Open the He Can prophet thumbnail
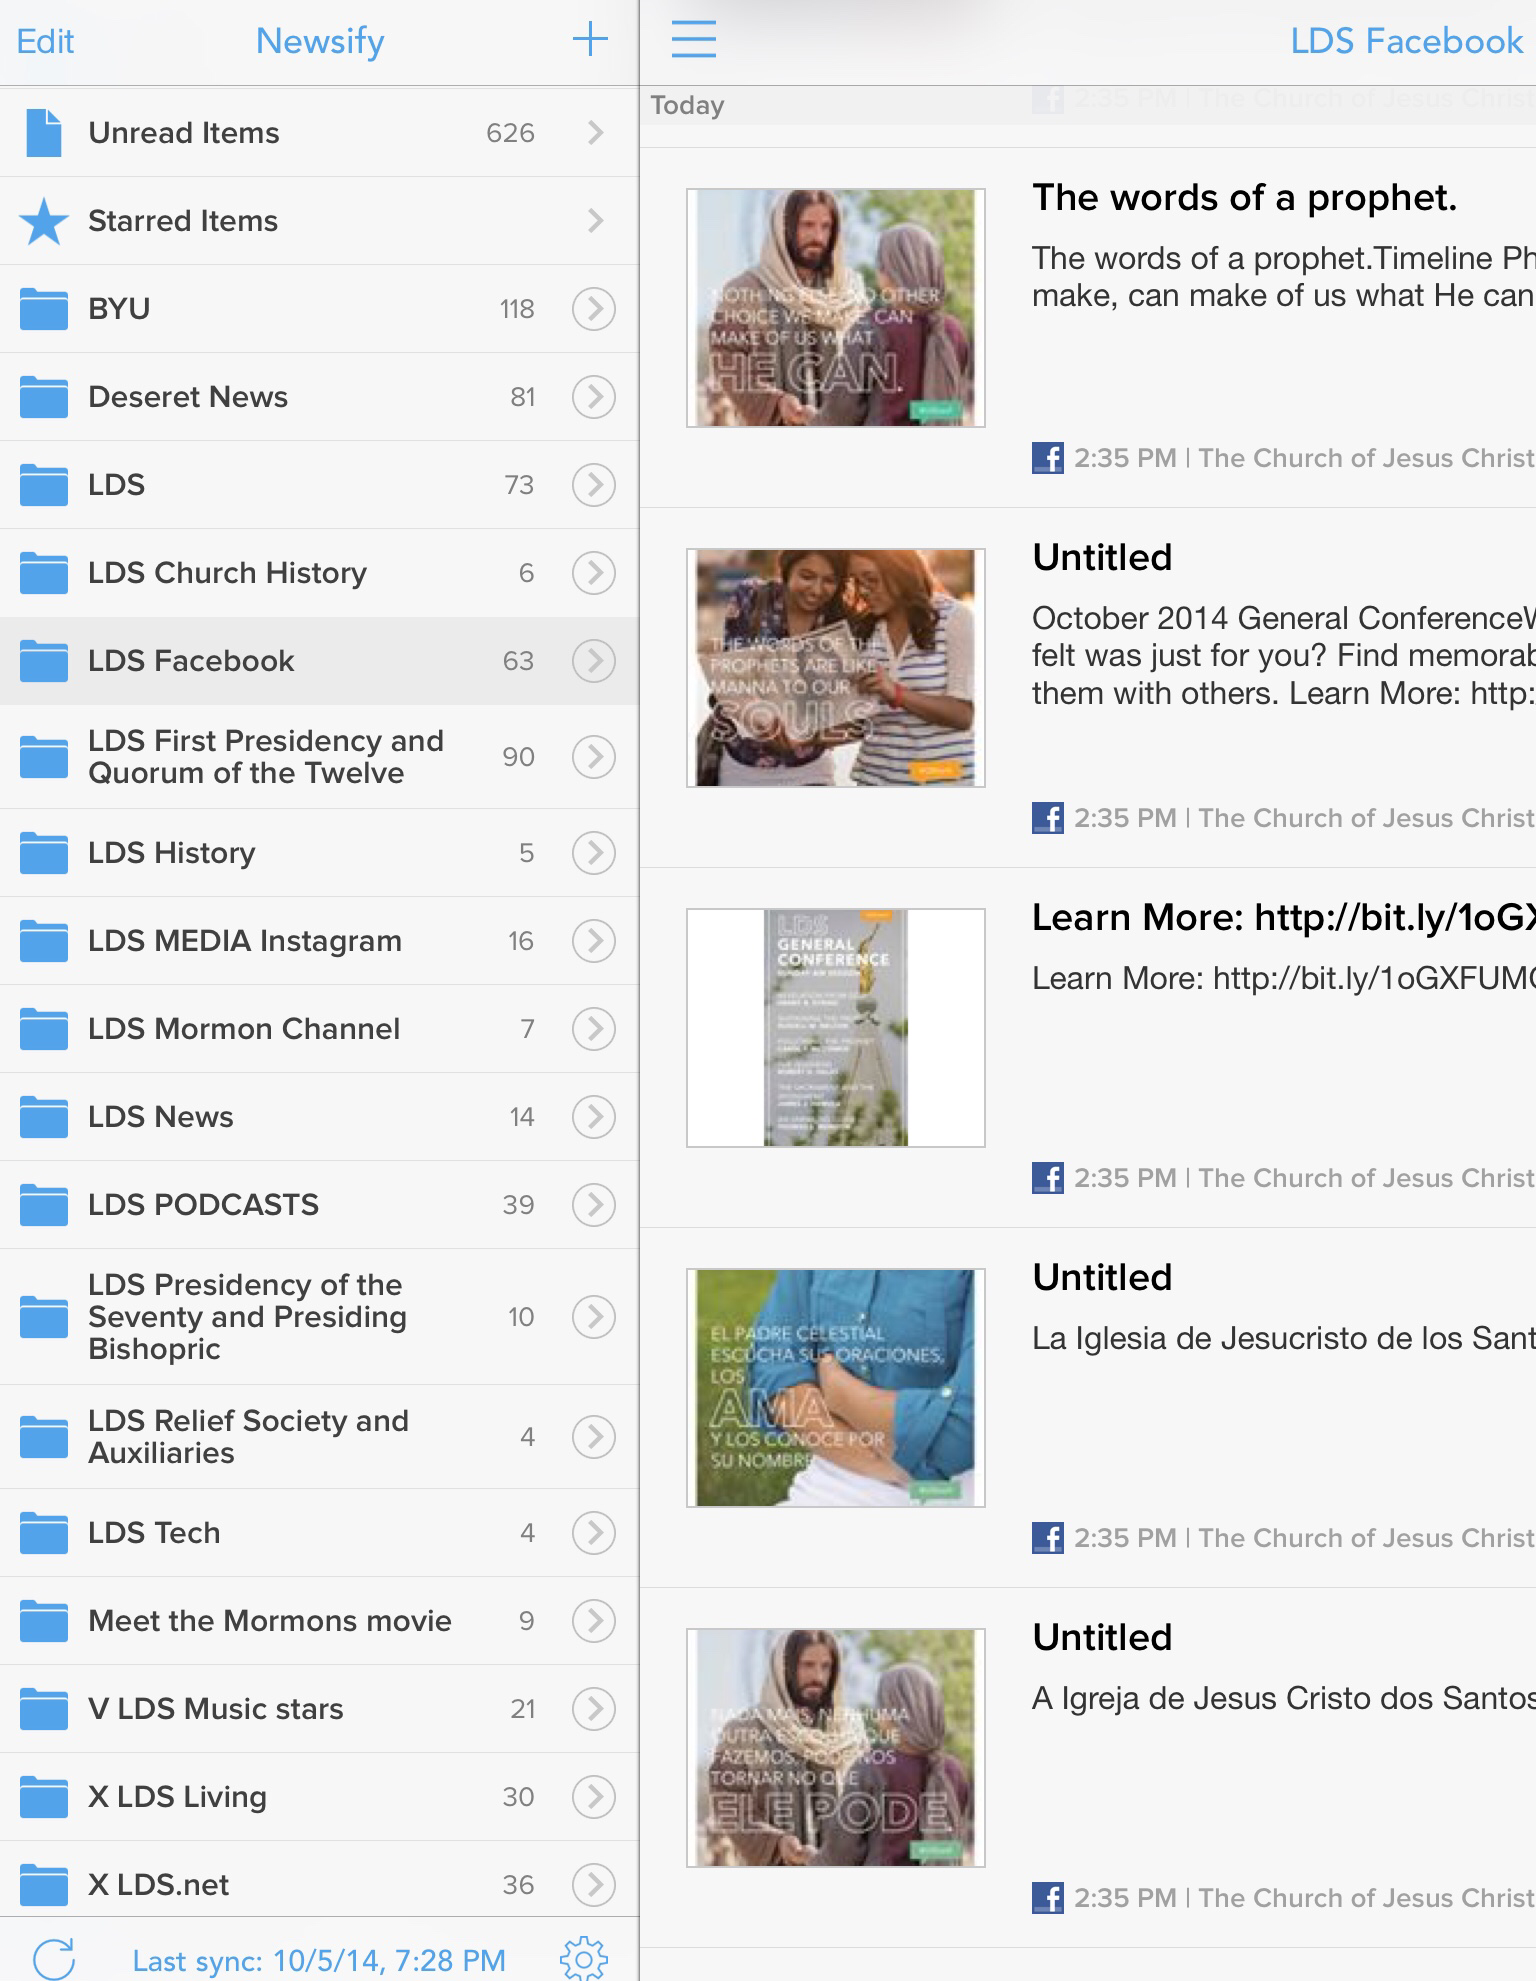Viewport: 1536px width, 1981px height. pos(836,308)
